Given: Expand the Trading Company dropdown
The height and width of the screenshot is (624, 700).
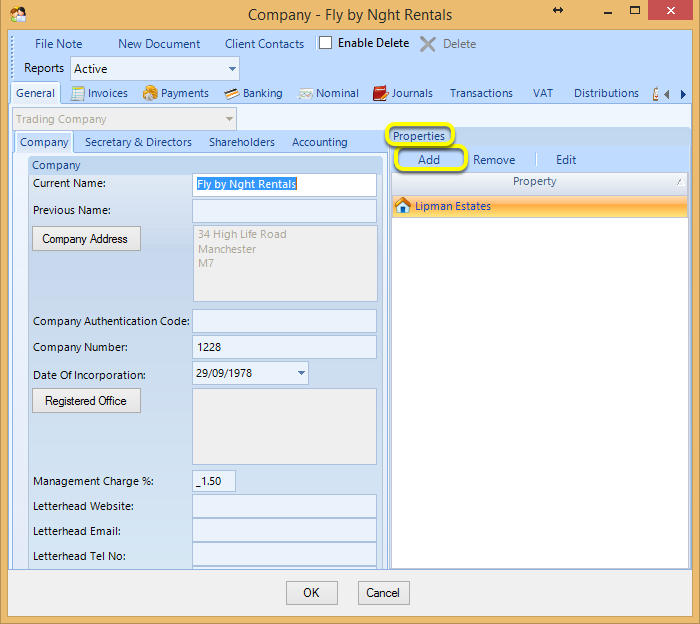Looking at the screenshot, I should click(x=229, y=119).
